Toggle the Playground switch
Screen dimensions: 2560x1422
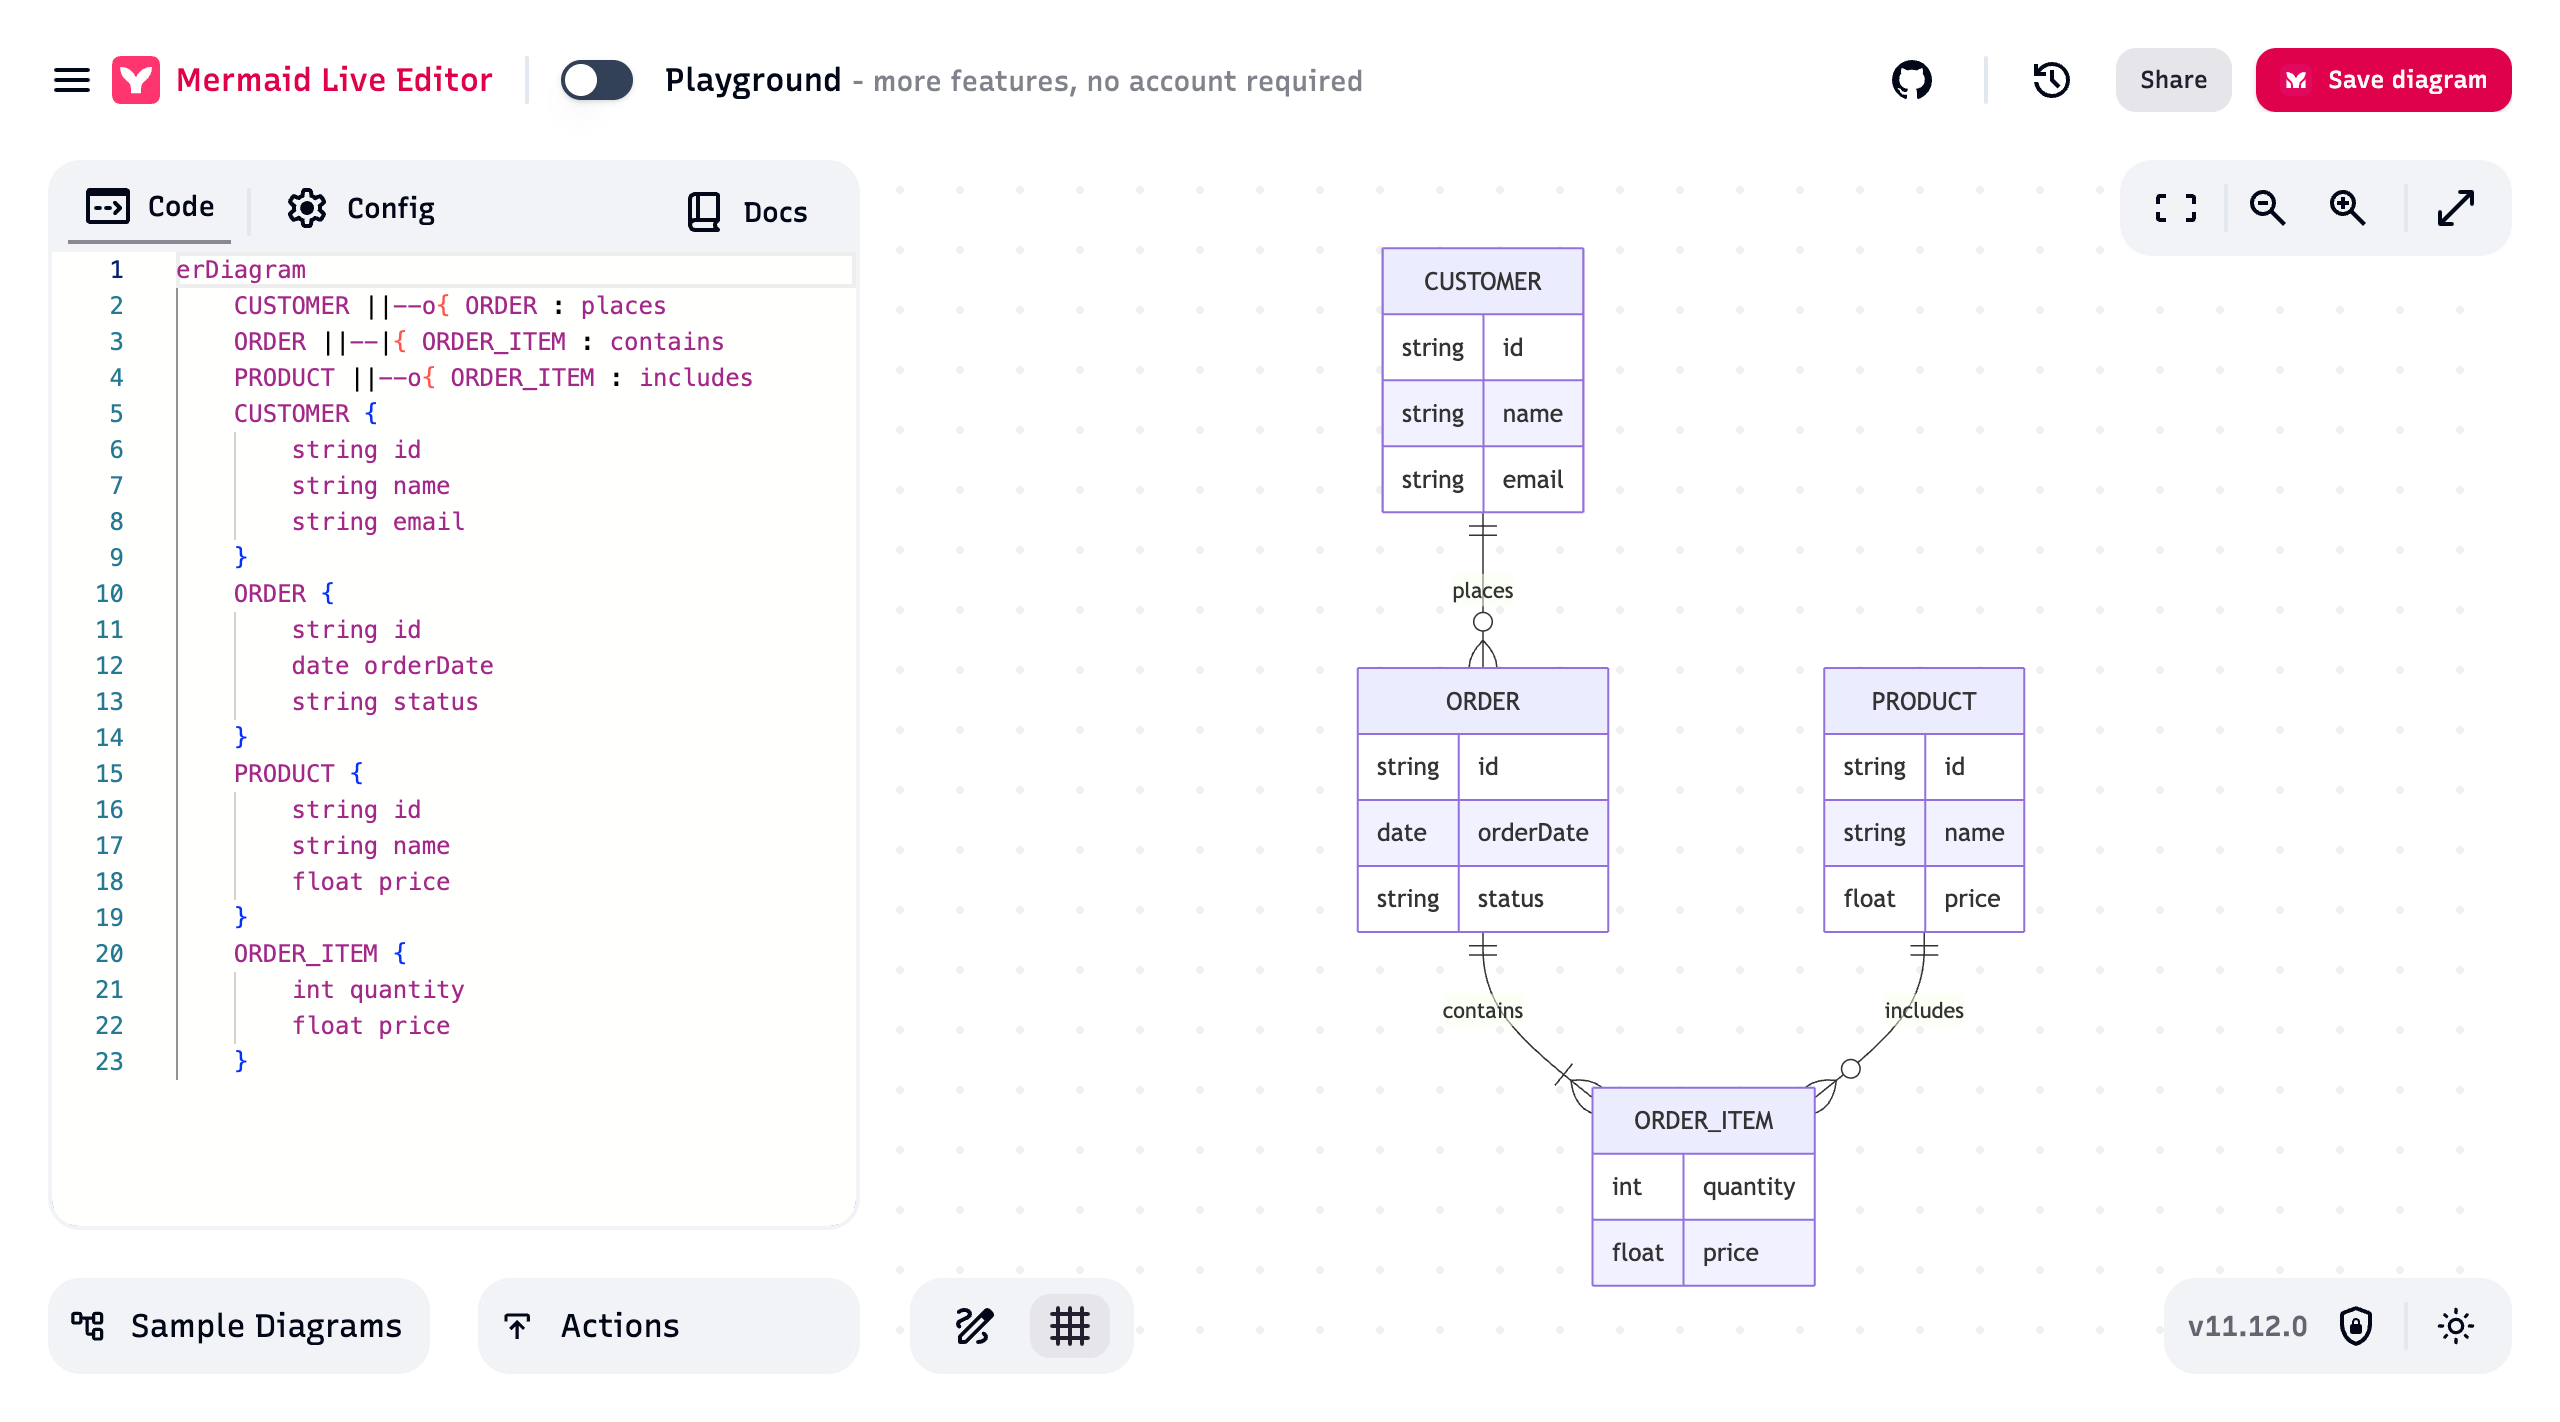pyautogui.click(x=597, y=80)
